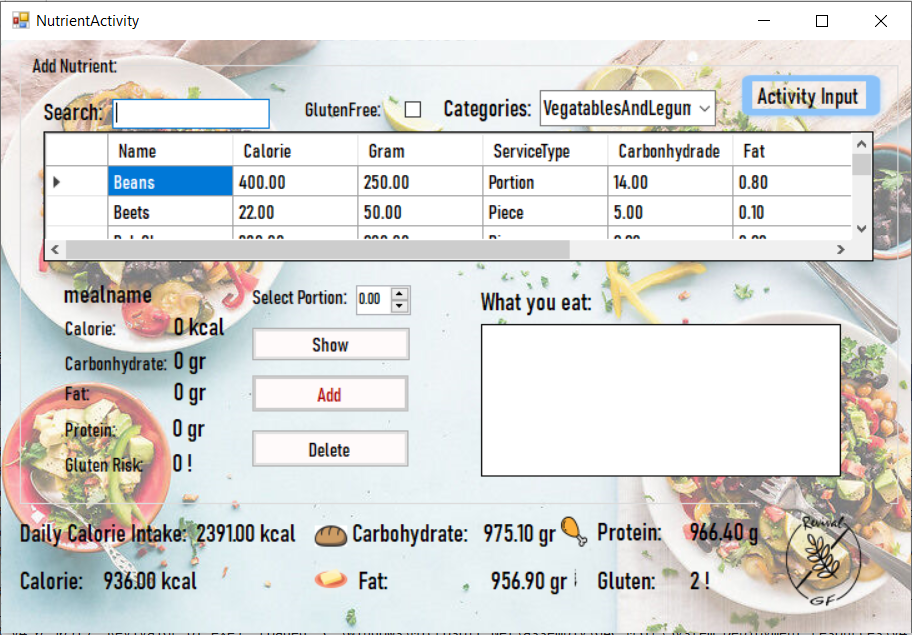The image size is (912, 635).
Task: Click inside the Search input field
Action: 191,113
